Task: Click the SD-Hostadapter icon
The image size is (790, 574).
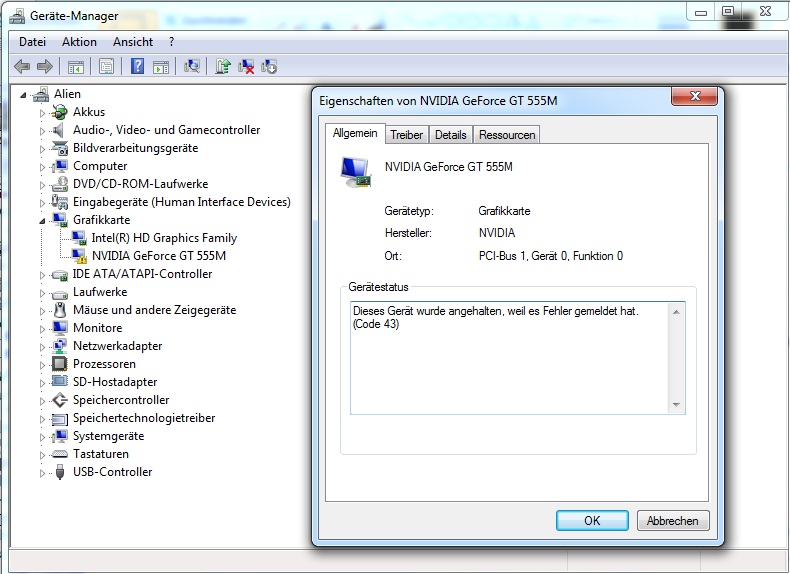Action: tap(59, 381)
